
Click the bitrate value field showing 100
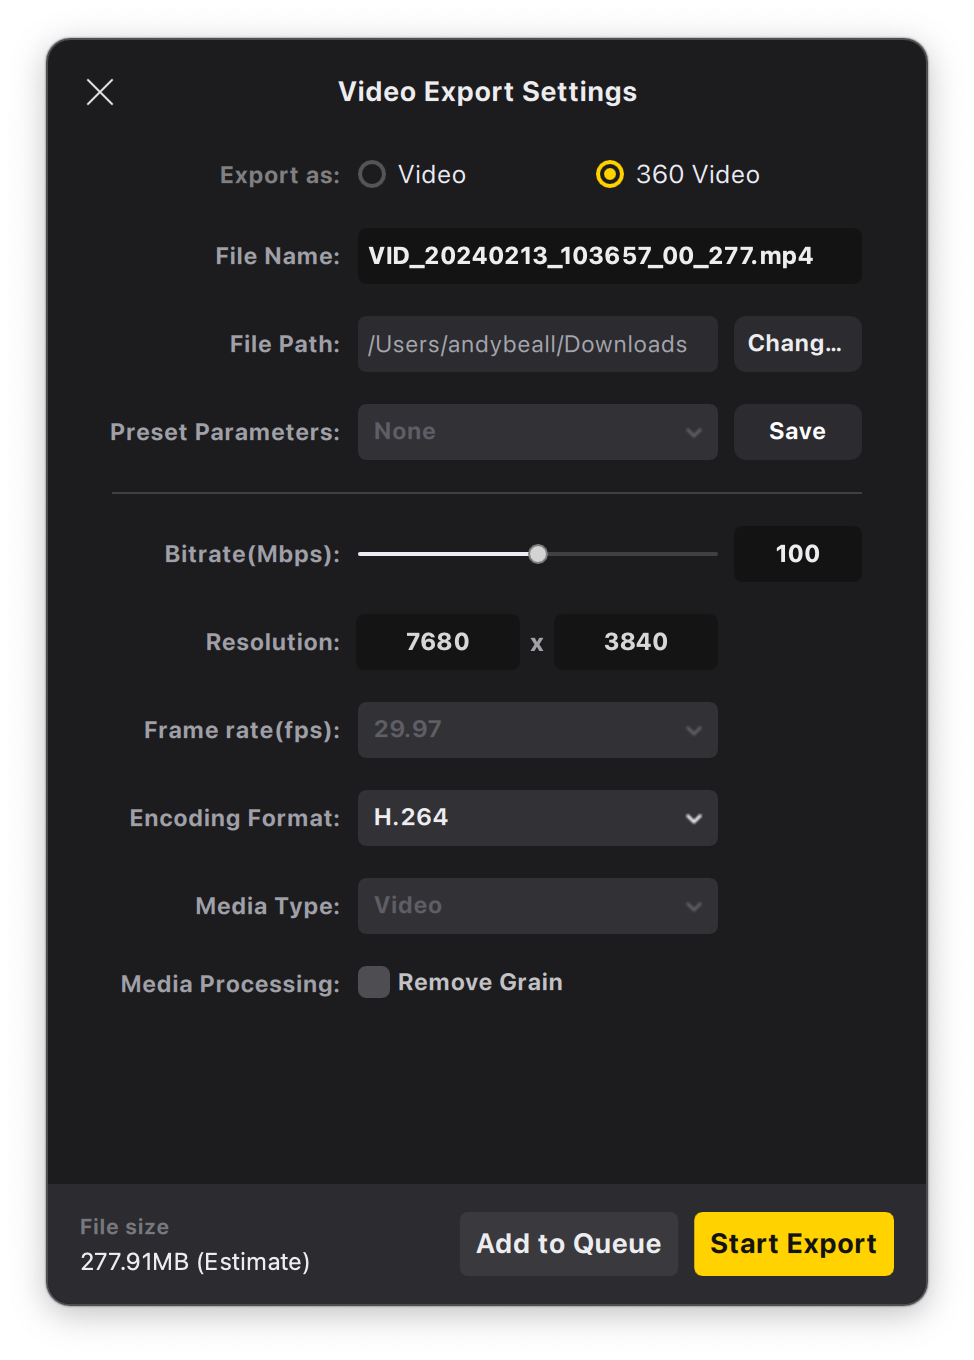(797, 554)
